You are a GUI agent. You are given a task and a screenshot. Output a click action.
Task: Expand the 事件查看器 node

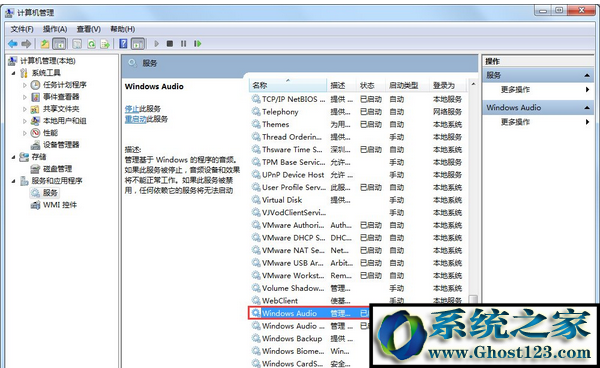pyautogui.click(x=25, y=97)
